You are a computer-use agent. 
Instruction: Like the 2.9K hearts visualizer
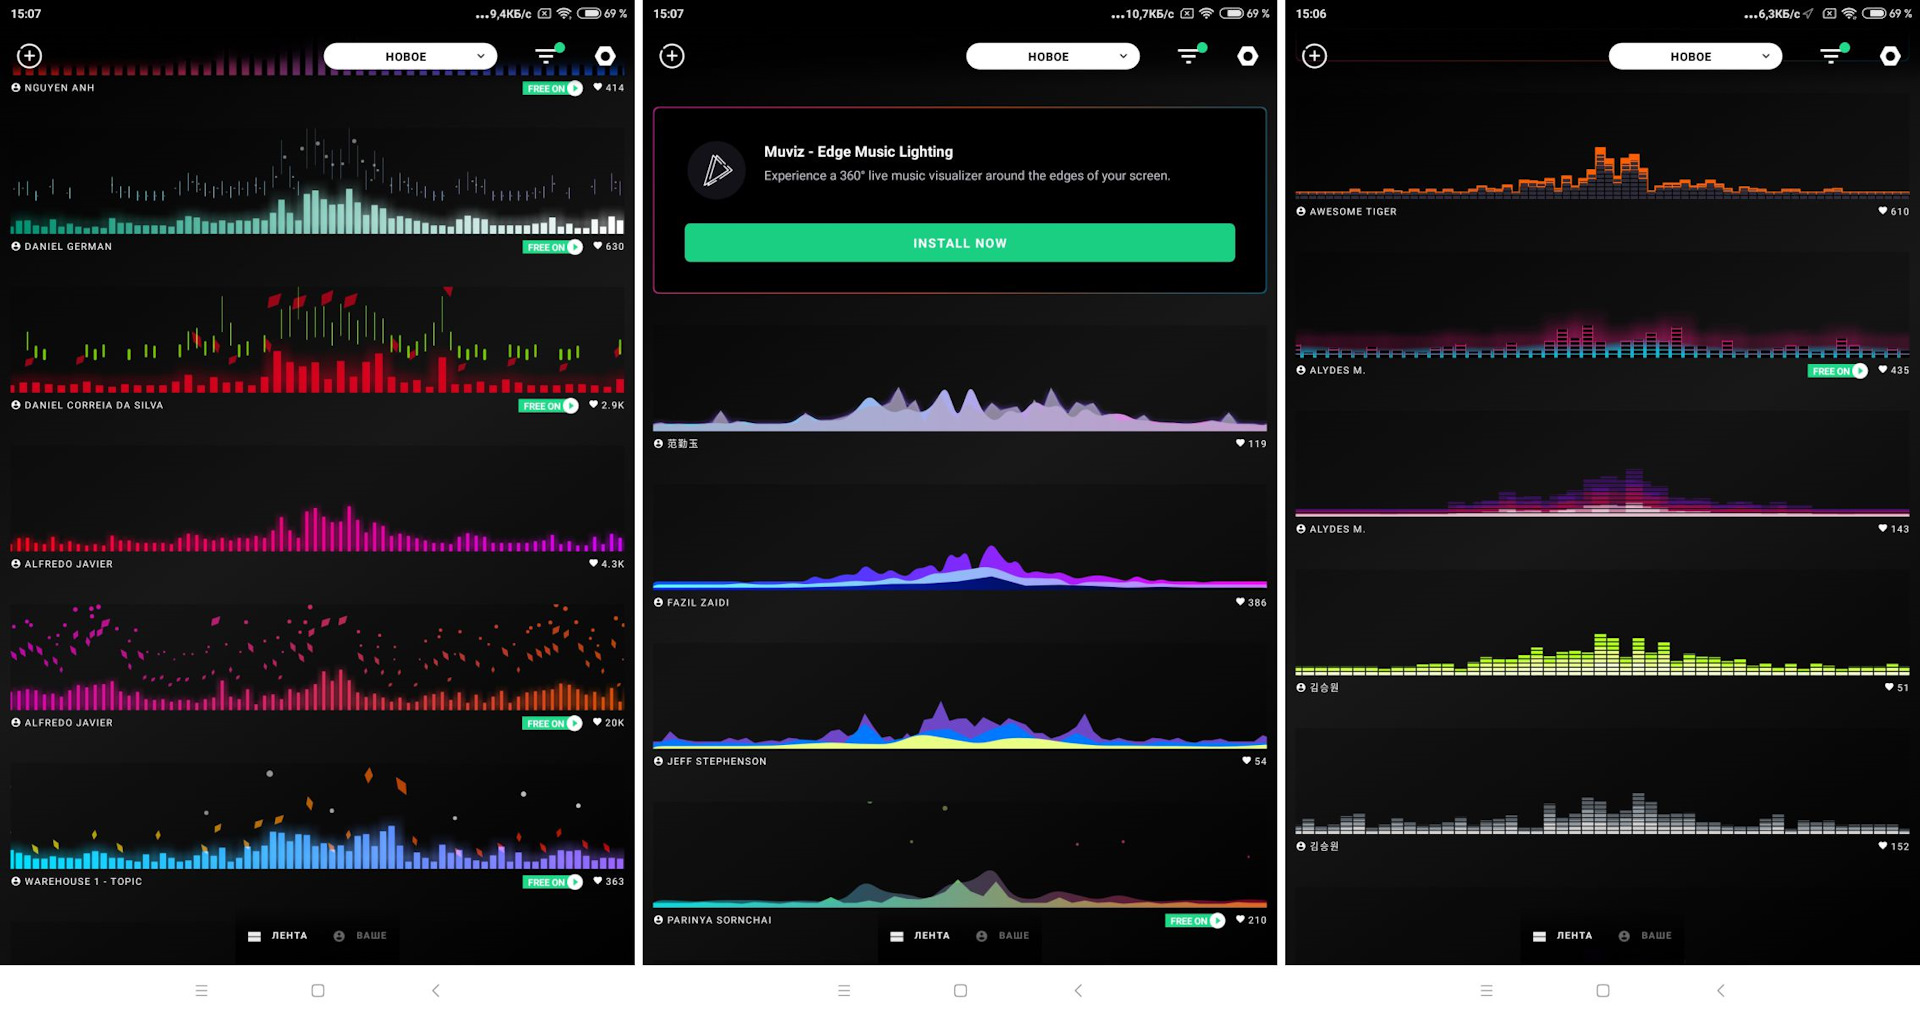point(594,405)
